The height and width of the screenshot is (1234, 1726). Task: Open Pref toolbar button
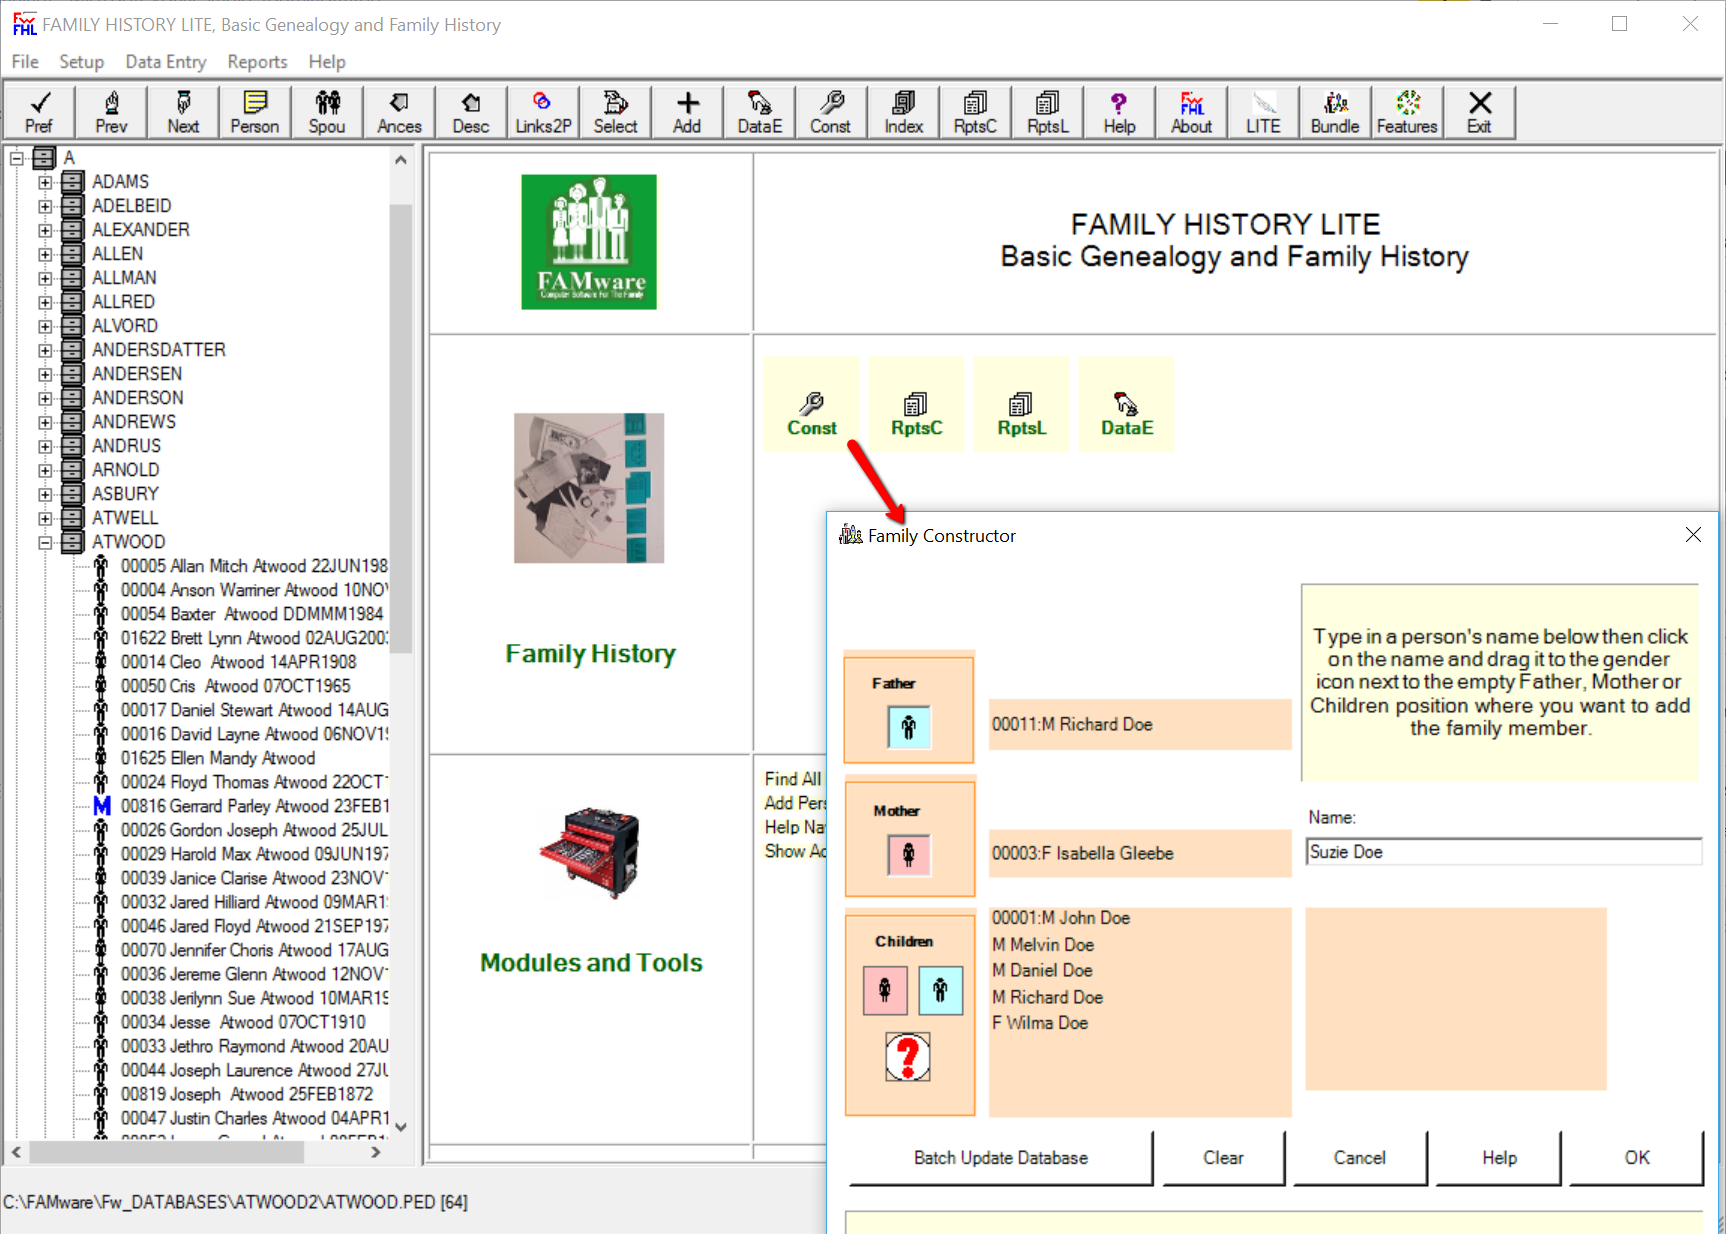click(39, 112)
